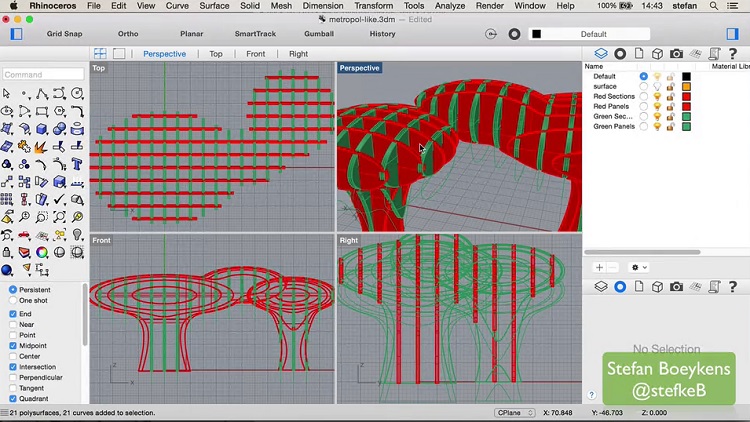Enable the Perpendicular object snap
This screenshot has width=750, height=422.
point(13,378)
